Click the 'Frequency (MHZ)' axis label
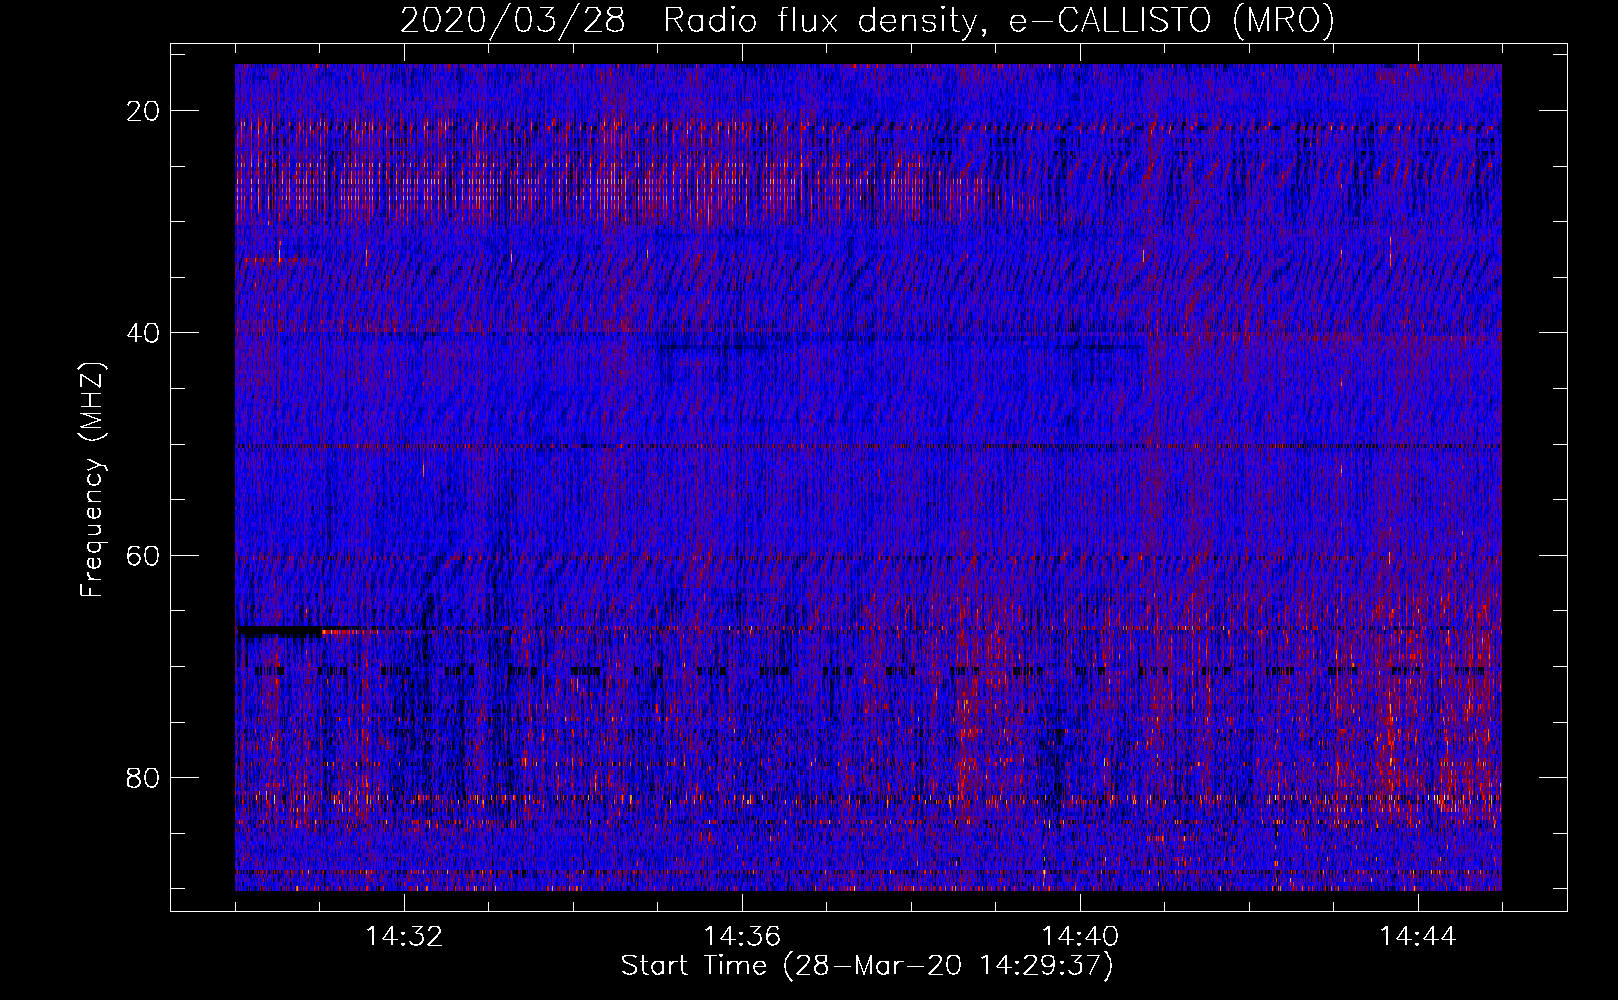1618x1000 pixels. coord(91,479)
